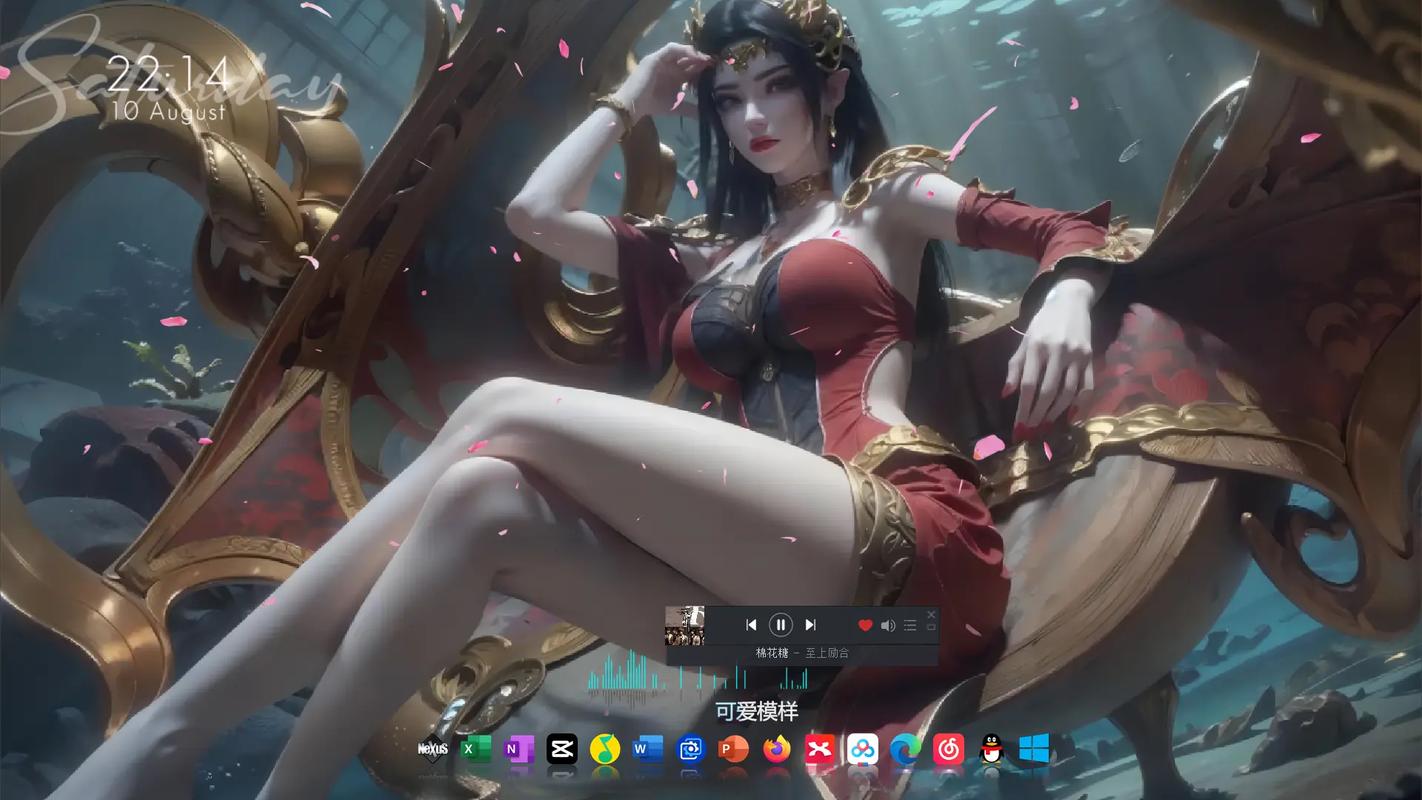This screenshot has height=800, width=1422.
Task: Restore full player window from mini player
Action: tap(932, 627)
